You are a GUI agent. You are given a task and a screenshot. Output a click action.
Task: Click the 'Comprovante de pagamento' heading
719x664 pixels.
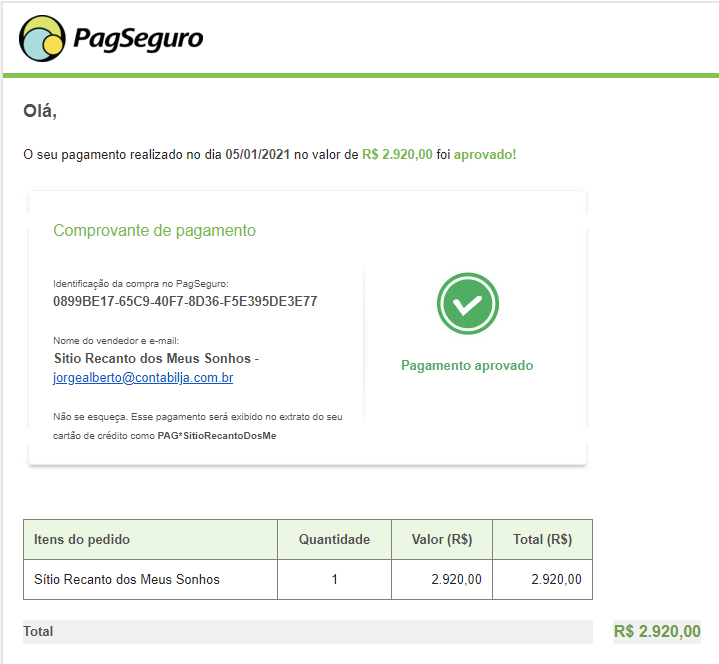[155, 230]
